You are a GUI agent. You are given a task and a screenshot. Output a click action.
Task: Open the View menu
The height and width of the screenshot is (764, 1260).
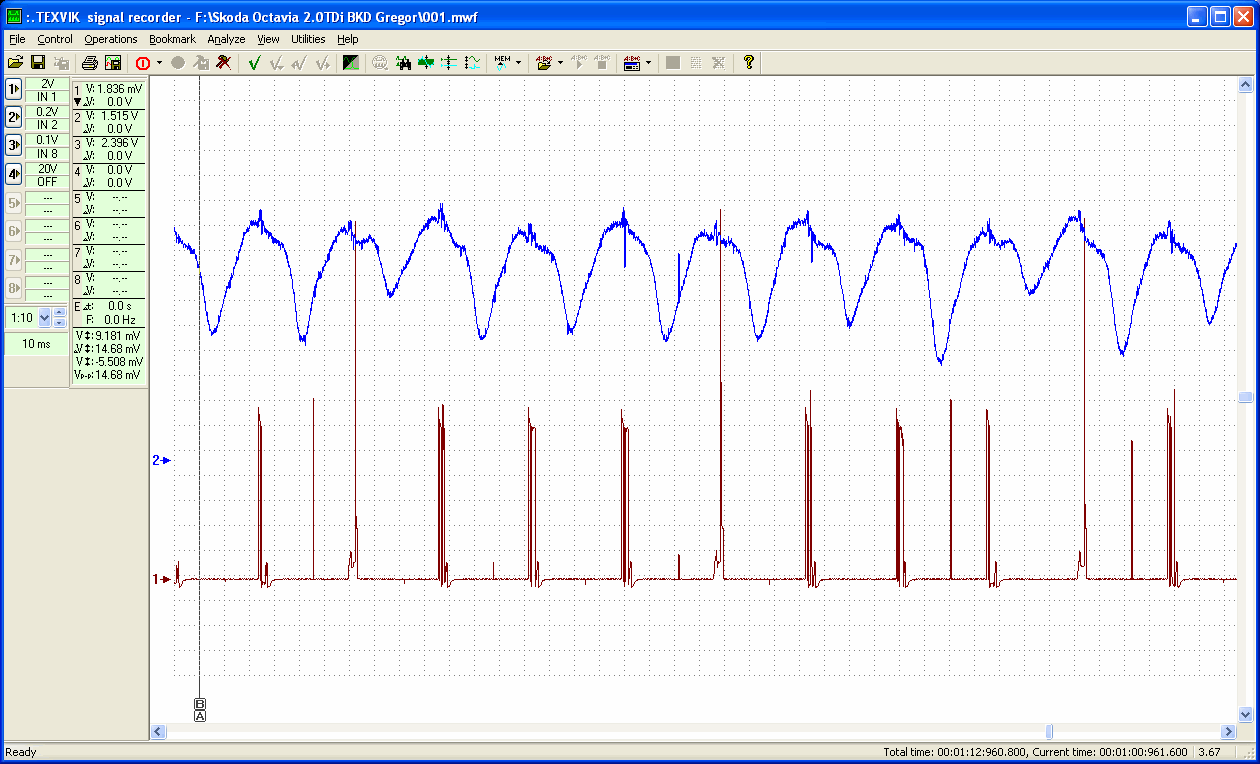268,39
